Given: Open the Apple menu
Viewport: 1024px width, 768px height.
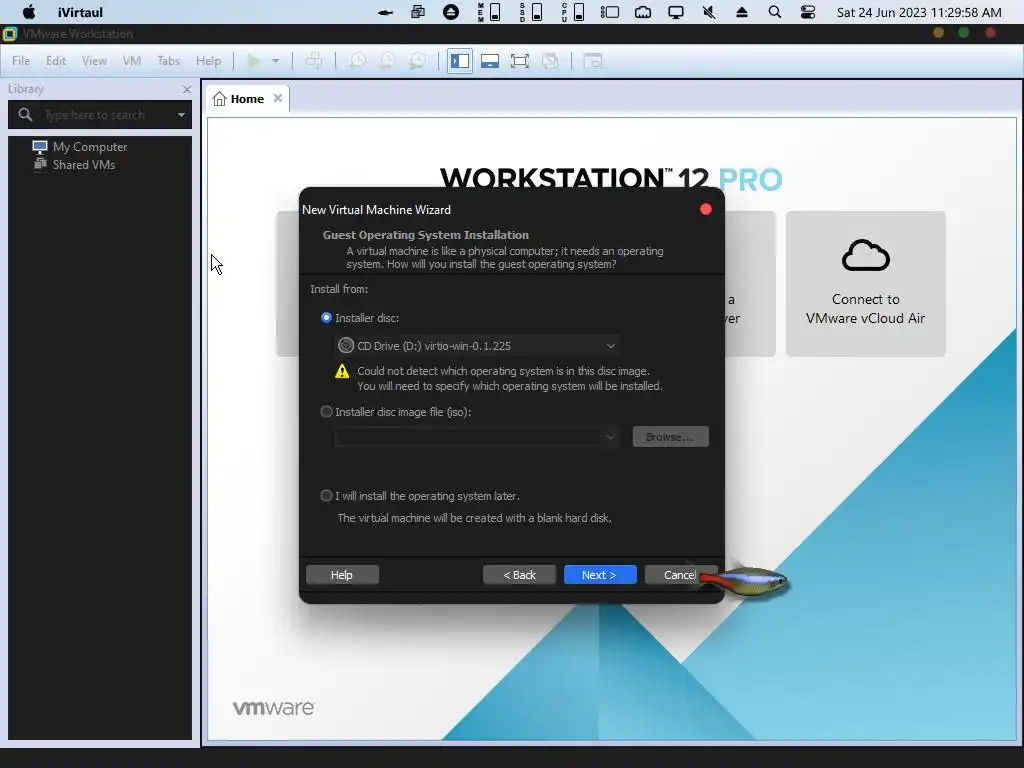Looking at the screenshot, I should (x=29, y=12).
